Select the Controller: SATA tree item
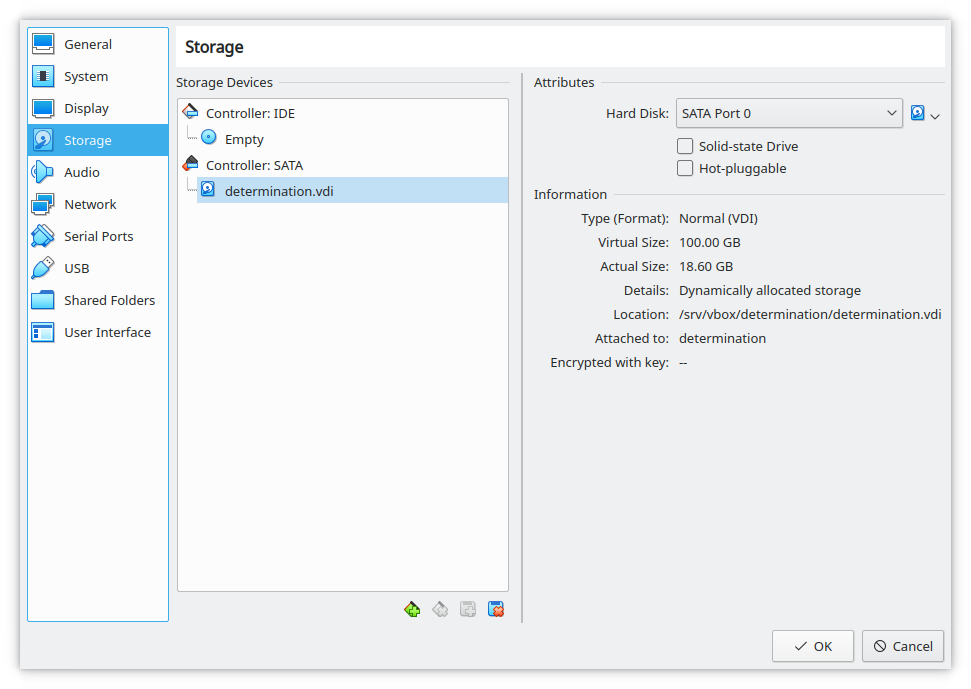Screen dimensions: 971x689 [x=254, y=165]
